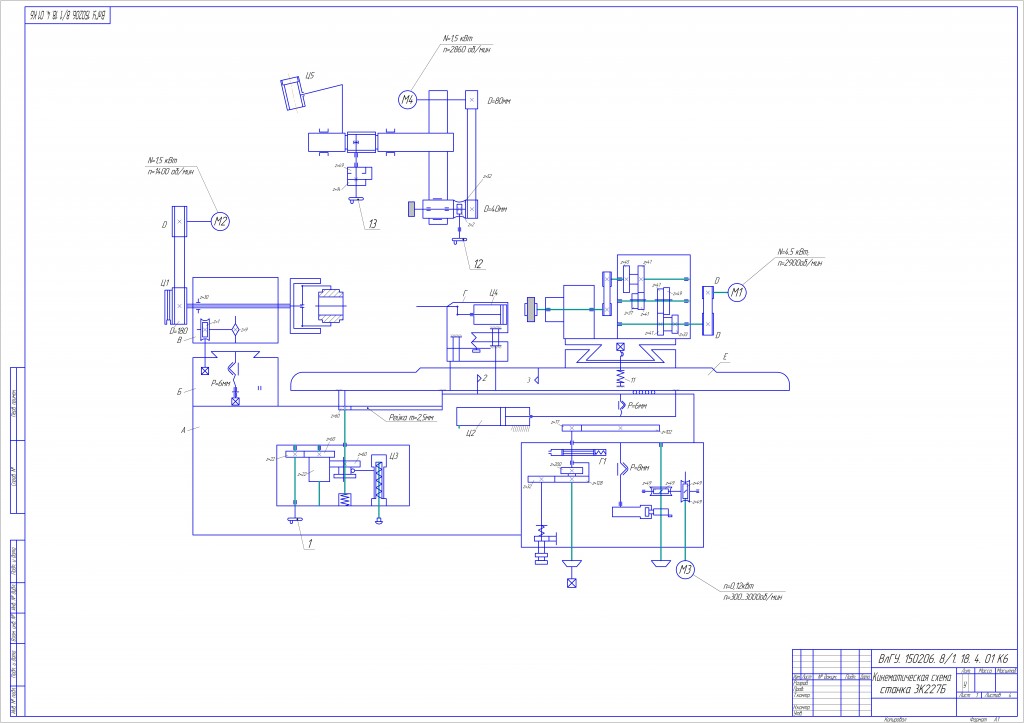Select the 'n=2860 об/мин' speed label

[x=466, y=50]
